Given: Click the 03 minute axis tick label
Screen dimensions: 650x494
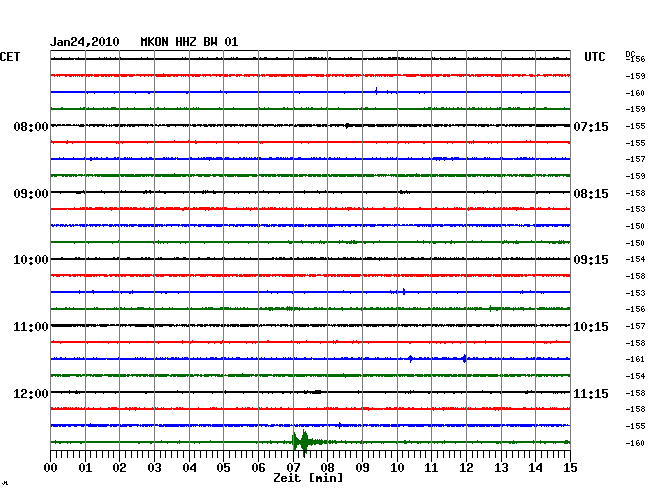Looking at the screenshot, I should pos(154,467).
